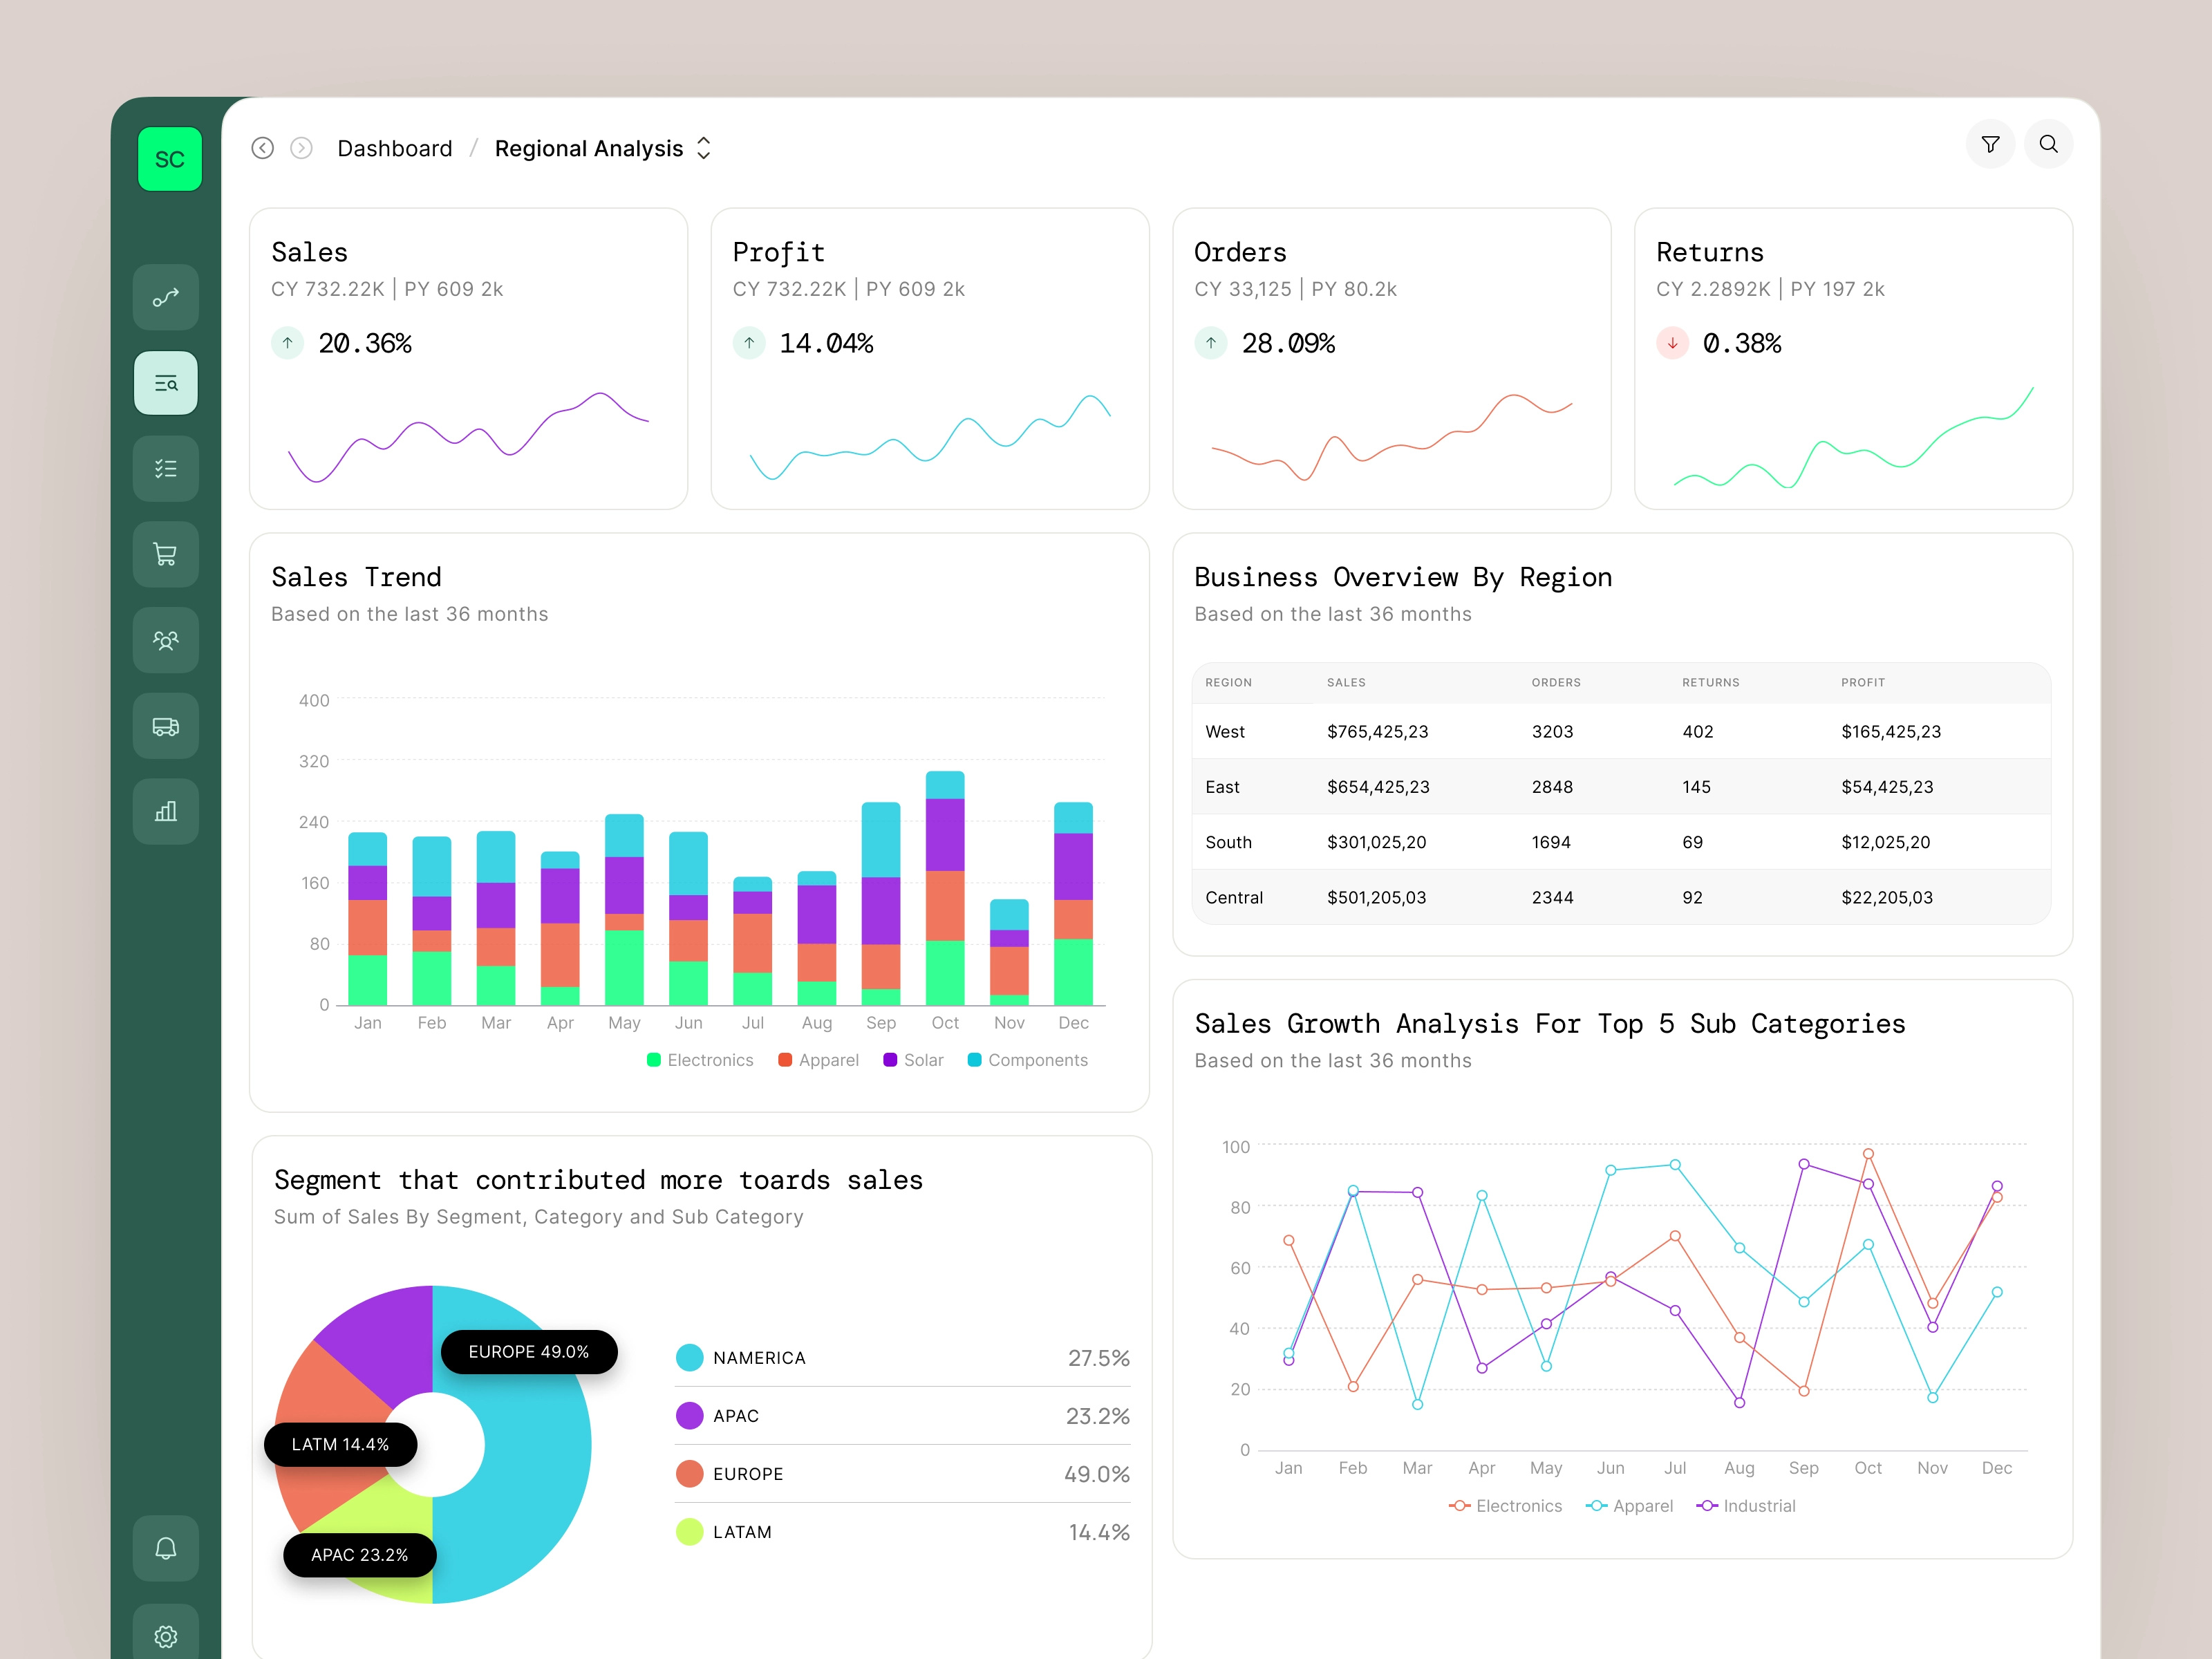Image resolution: width=2212 pixels, height=1659 pixels.
Task: Start a search using the magnifier icon
Action: click(x=2048, y=144)
